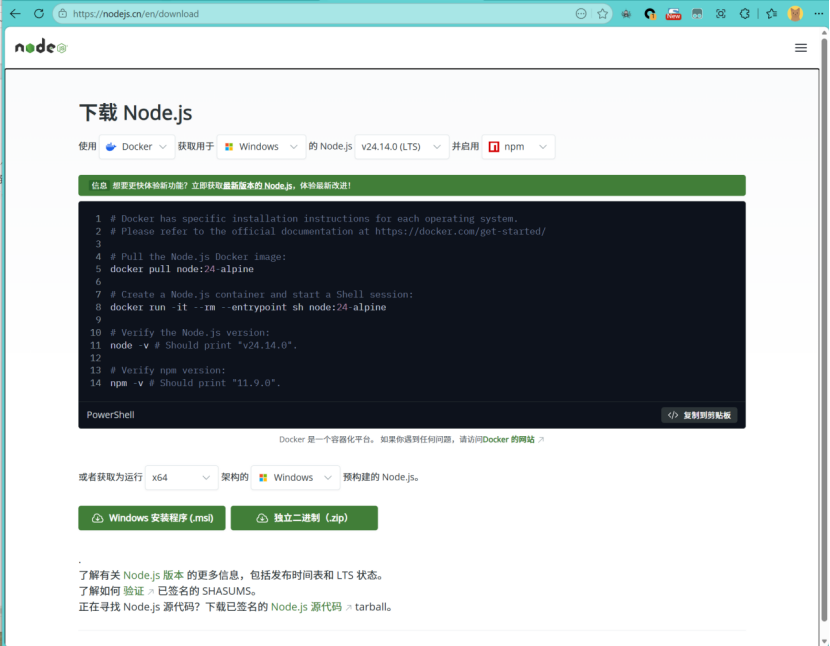Open the bug-shaped extension icon
The width and height of the screenshot is (830, 646).
point(626,14)
